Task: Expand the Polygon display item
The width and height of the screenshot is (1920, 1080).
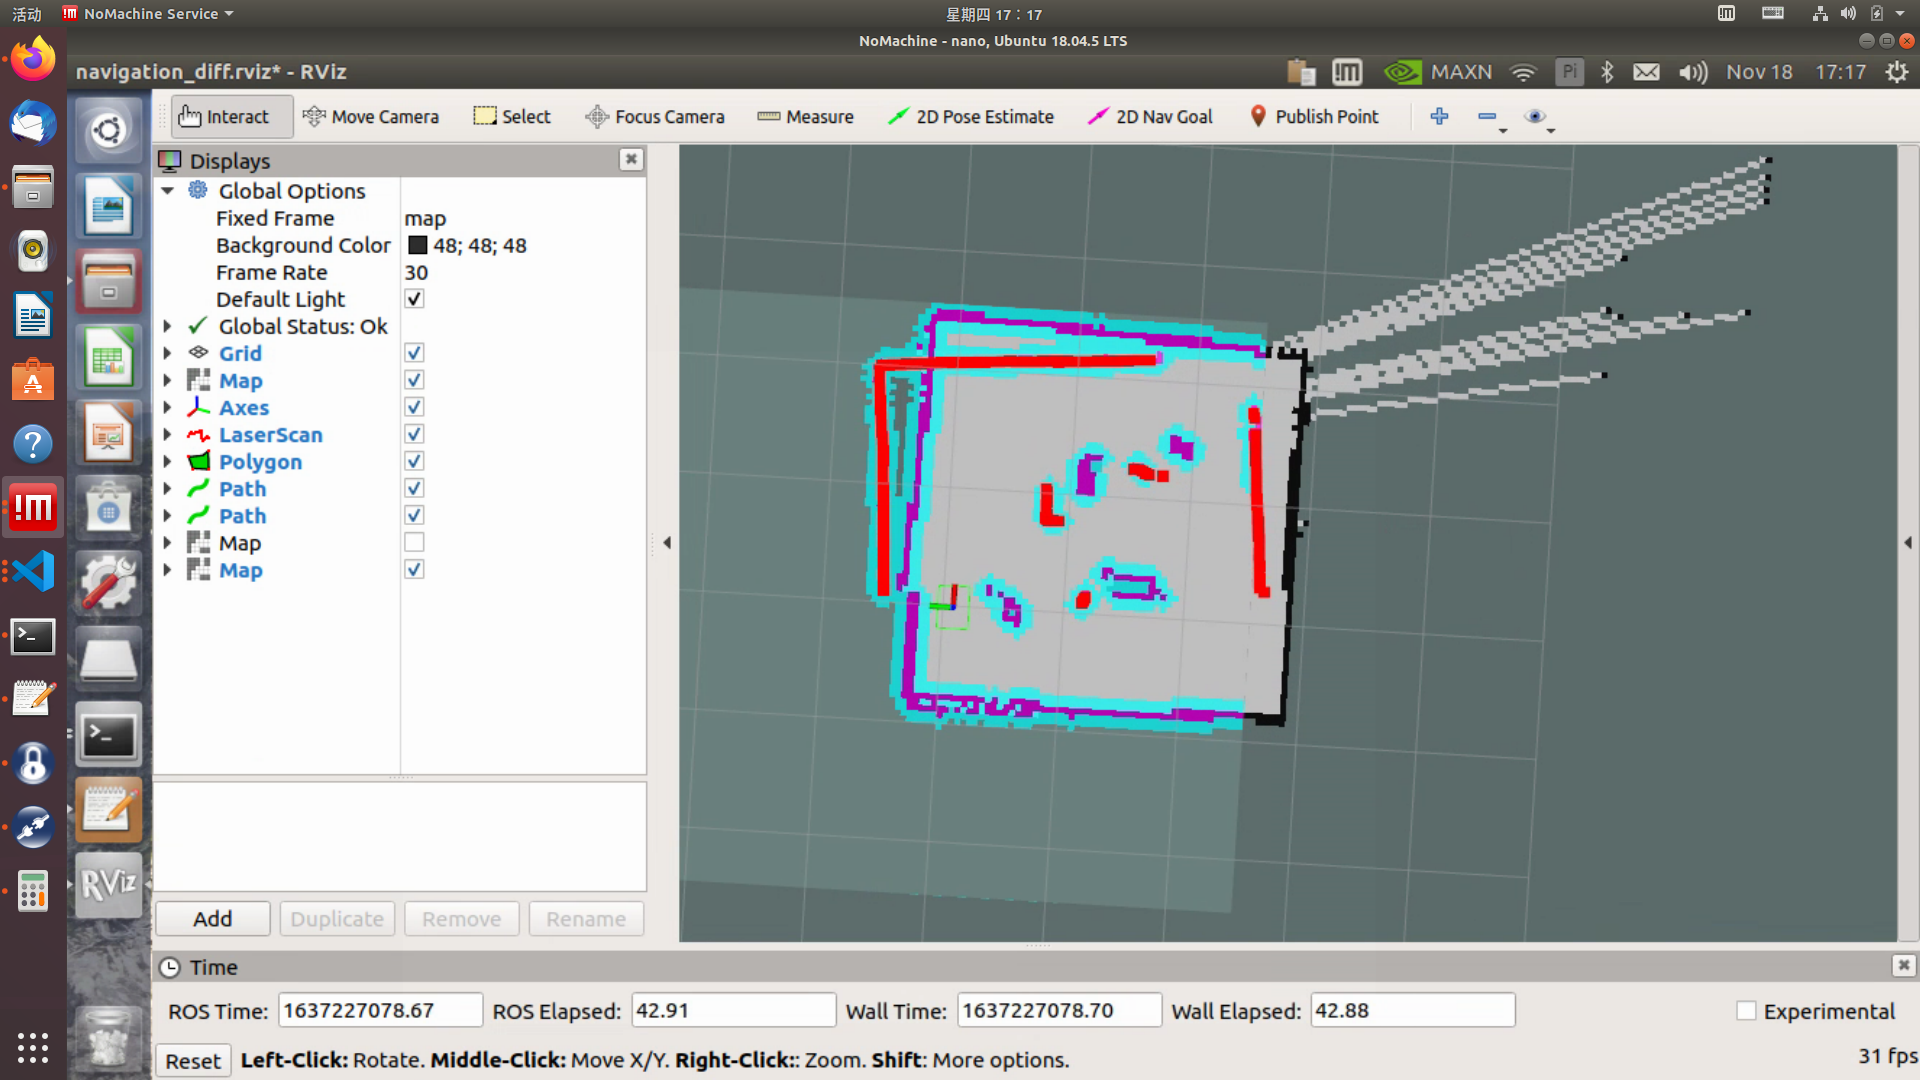Action: [x=167, y=462]
